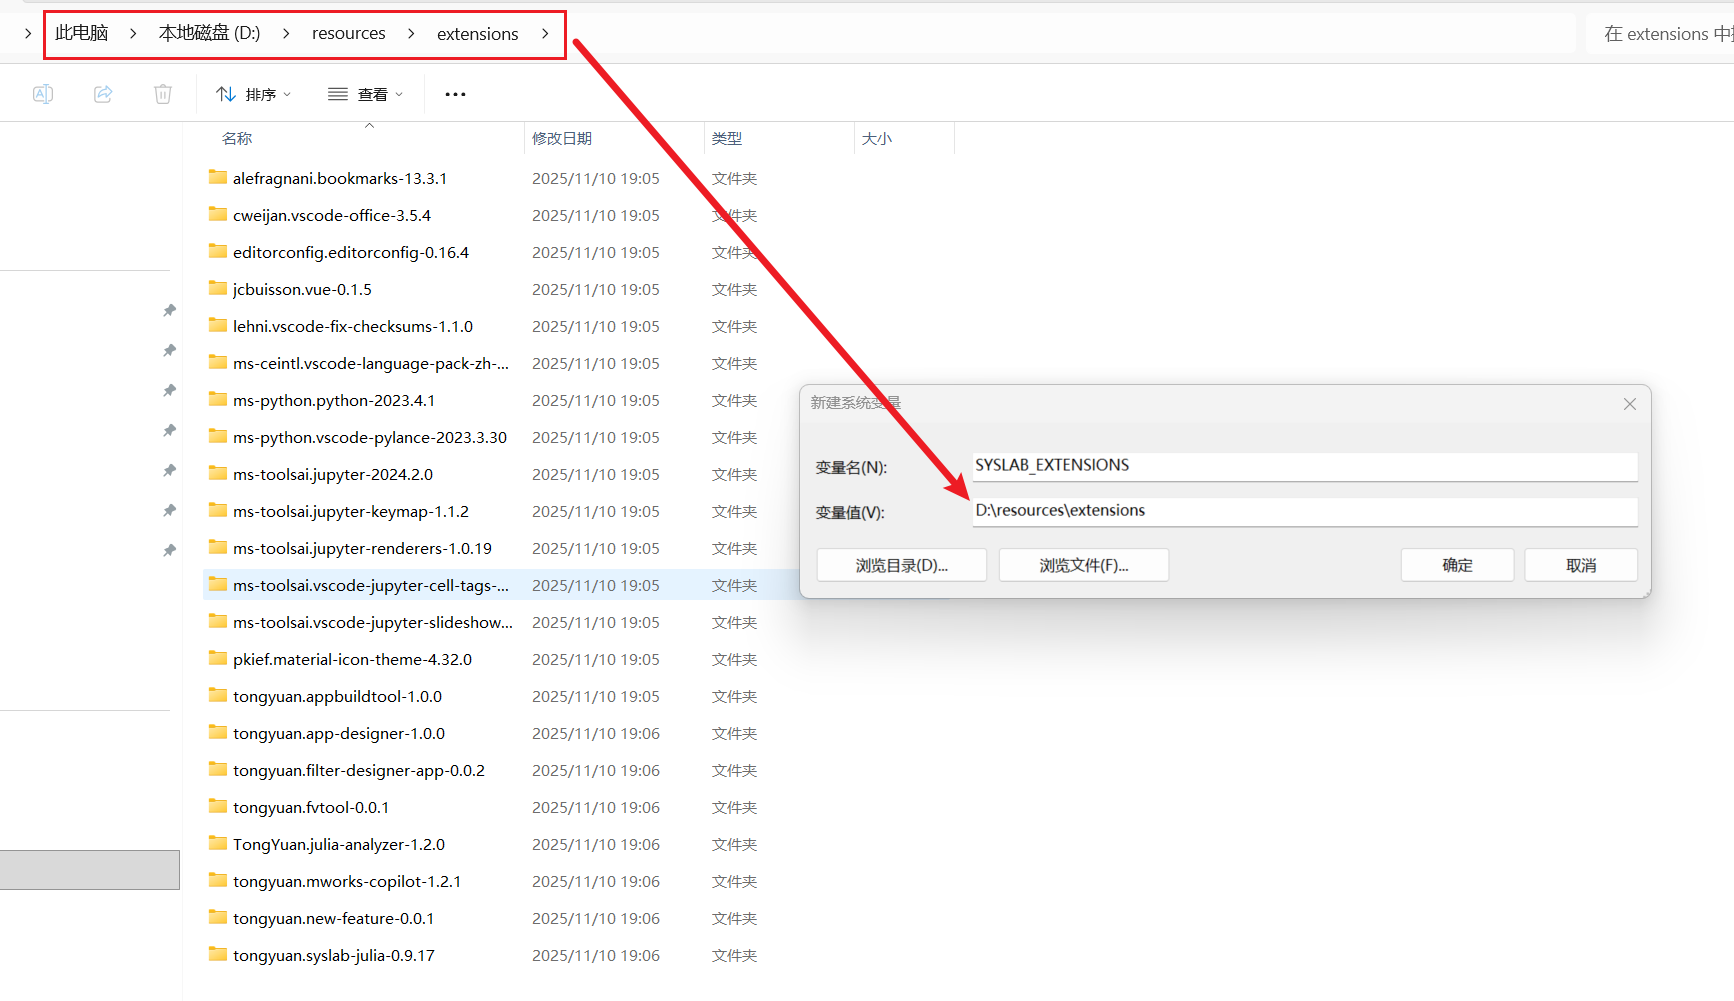Open the three-dots more options menu
The width and height of the screenshot is (1734, 1001).
click(455, 94)
